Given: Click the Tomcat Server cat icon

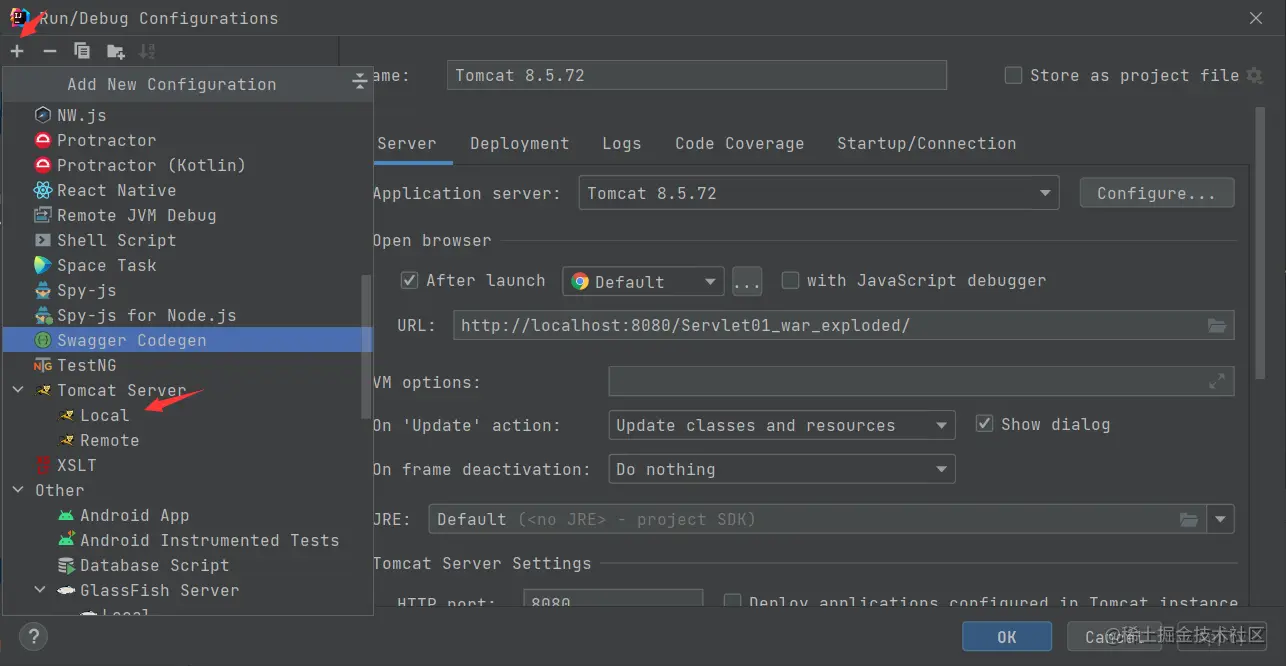Looking at the screenshot, I should coord(43,390).
